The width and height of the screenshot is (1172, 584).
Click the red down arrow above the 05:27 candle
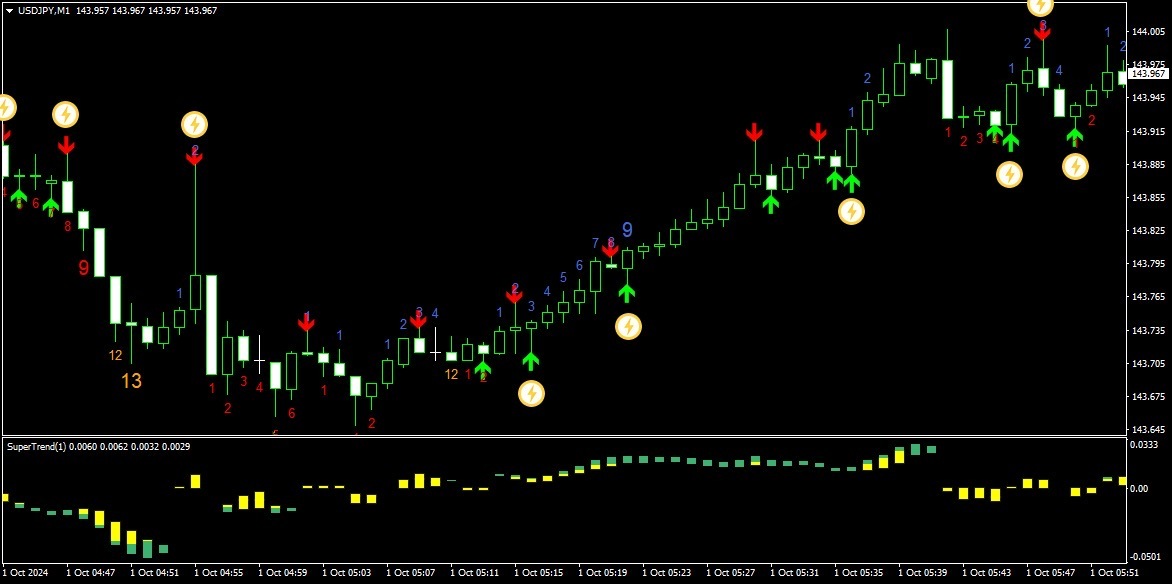[754, 134]
